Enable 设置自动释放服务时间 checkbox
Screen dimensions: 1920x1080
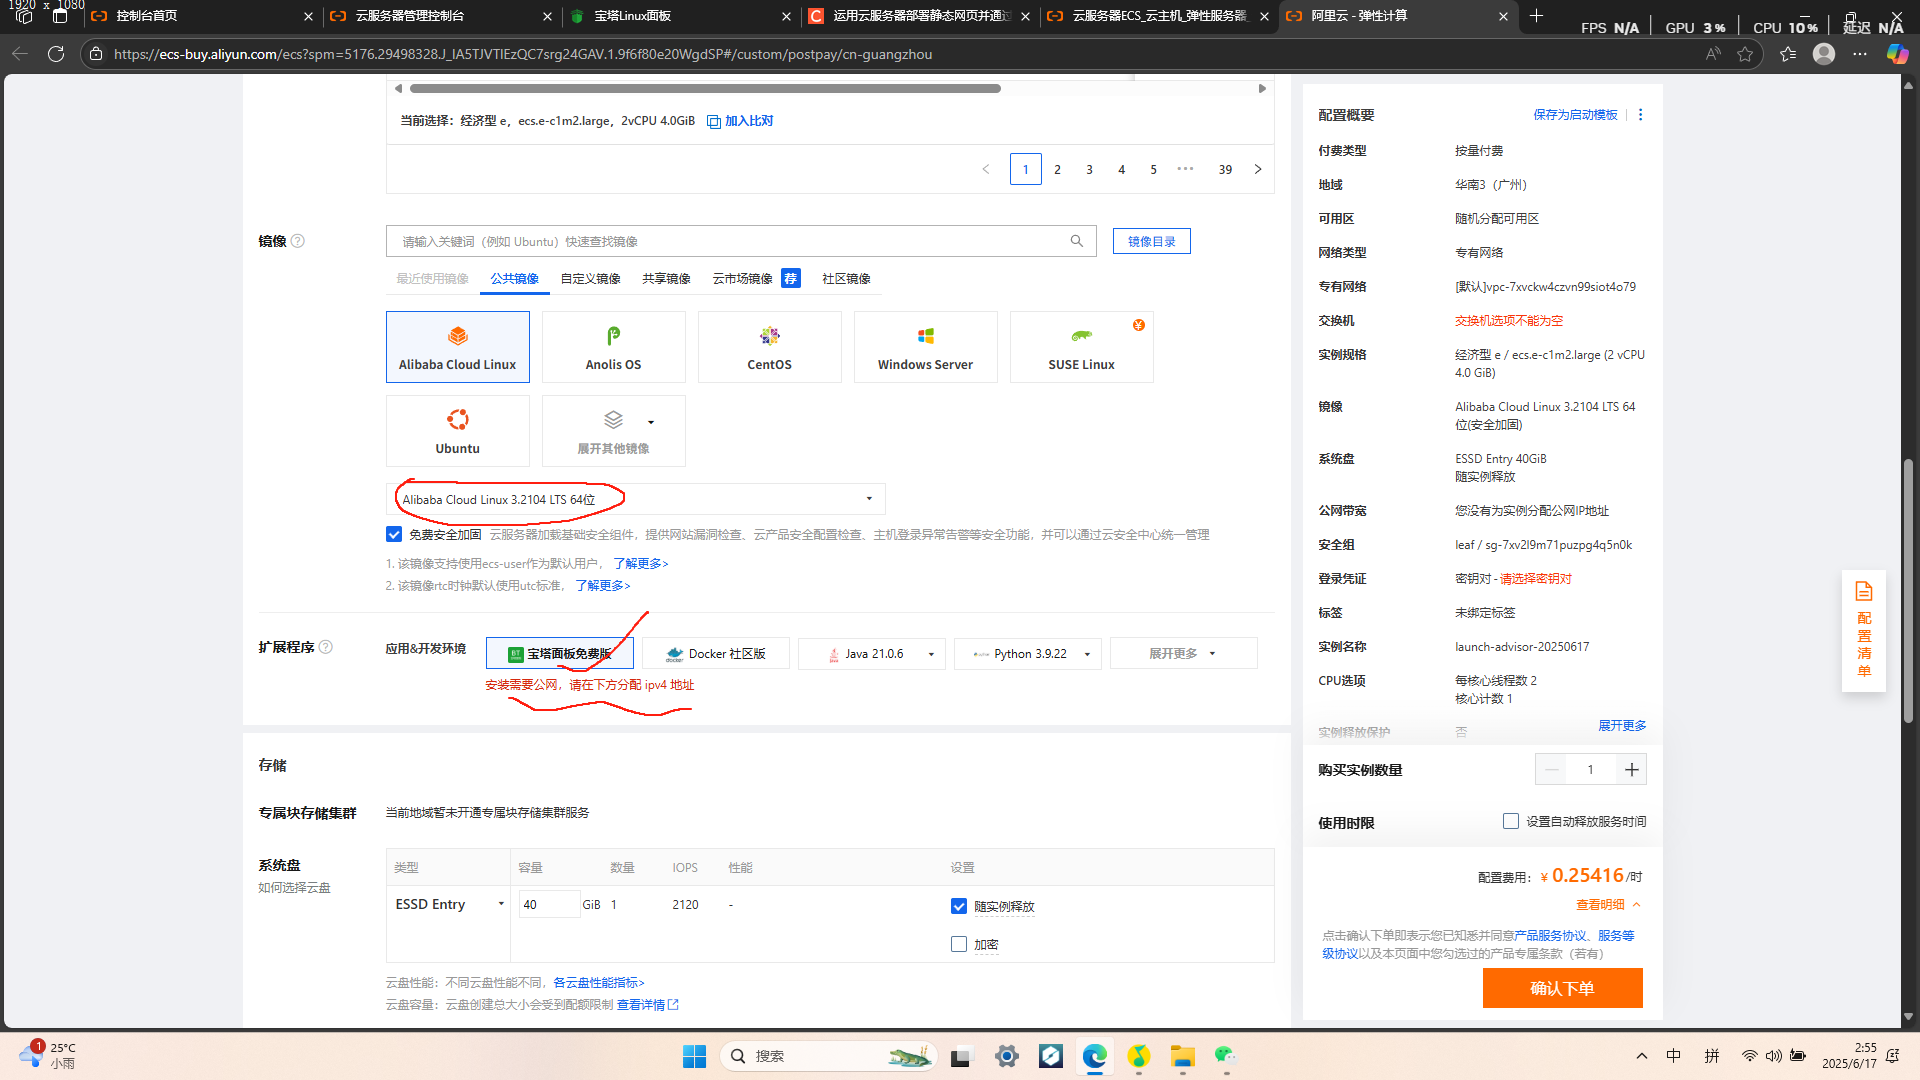(x=1511, y=821)
